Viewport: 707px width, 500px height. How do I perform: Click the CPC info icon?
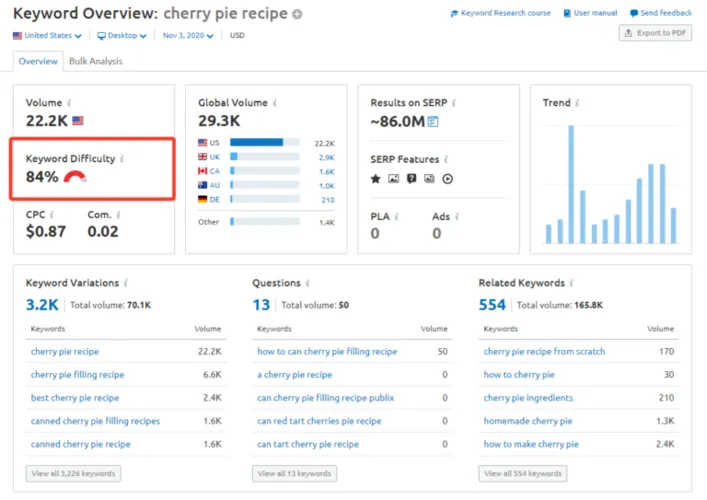(x=51, y=215)
